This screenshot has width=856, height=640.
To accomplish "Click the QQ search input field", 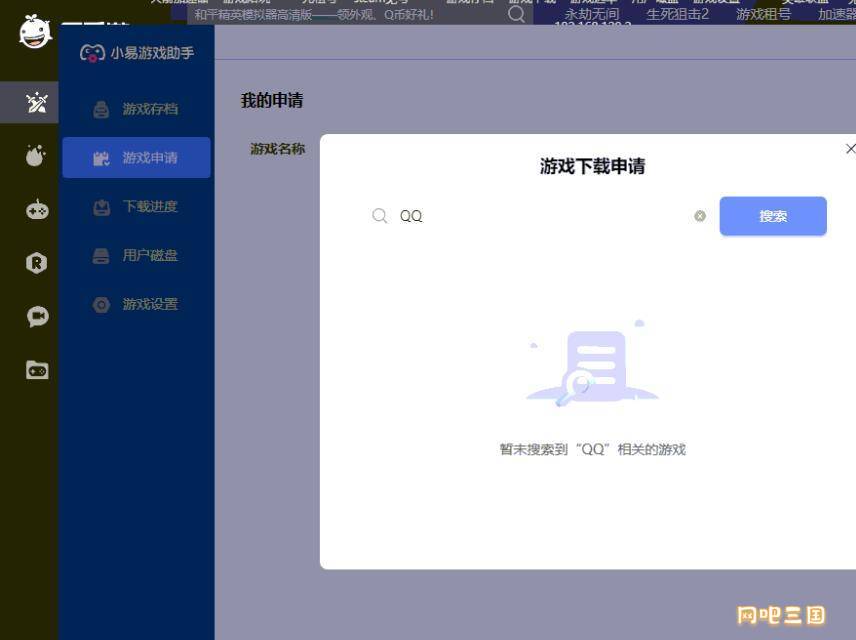I will [x=538, y=216].
